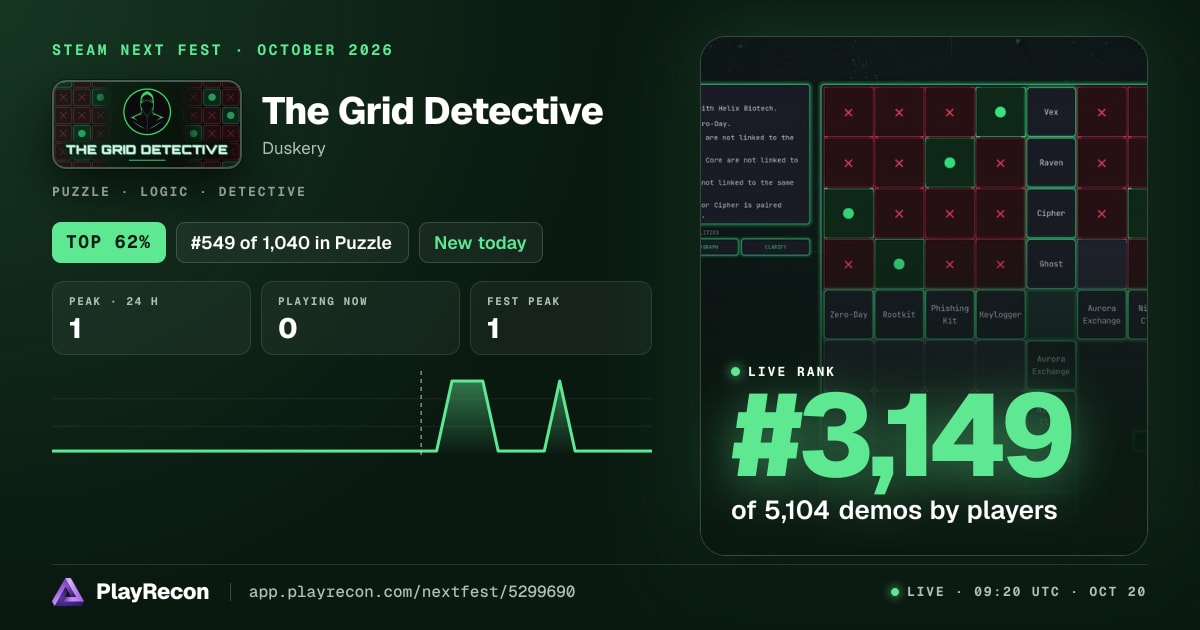
Task: Click The Grid Detective game title
Action: click(x=432, y=111)
